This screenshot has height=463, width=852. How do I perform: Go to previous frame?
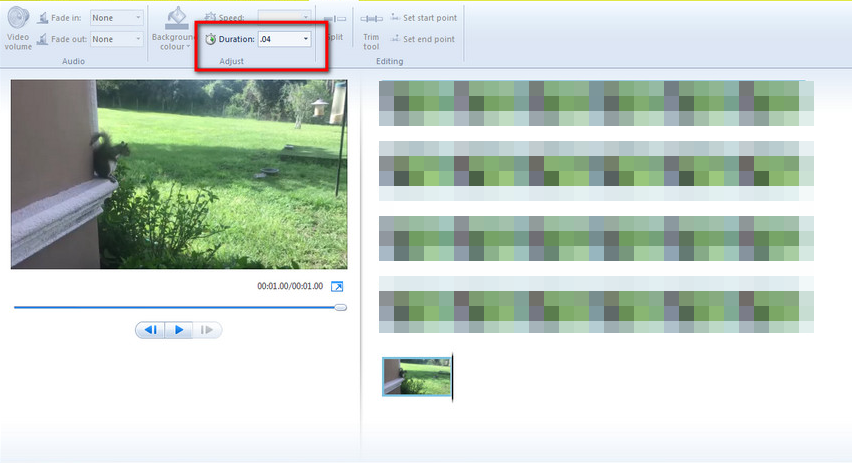tap(151, 330)
